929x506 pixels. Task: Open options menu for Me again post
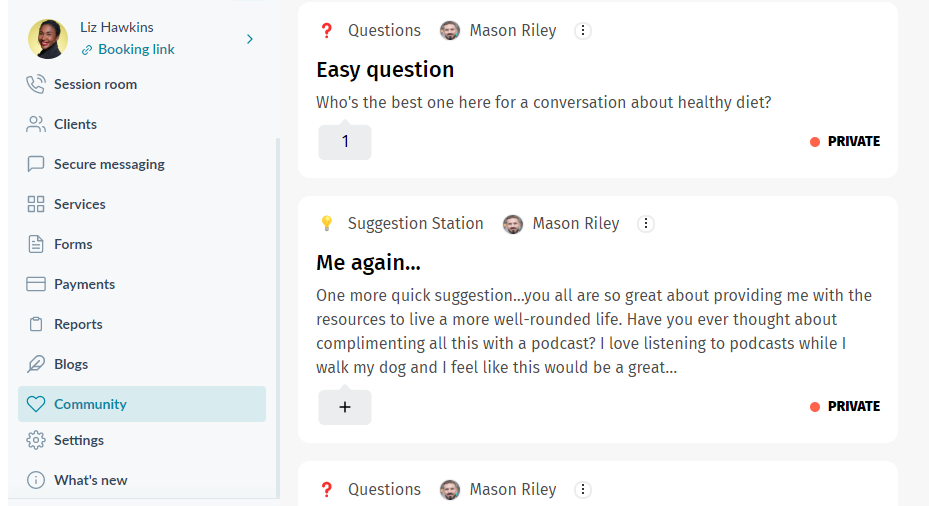click(x=646, y=223)
